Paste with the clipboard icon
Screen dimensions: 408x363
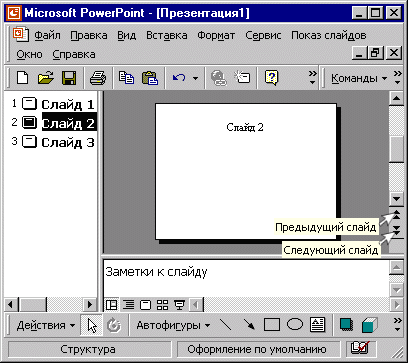150,78
